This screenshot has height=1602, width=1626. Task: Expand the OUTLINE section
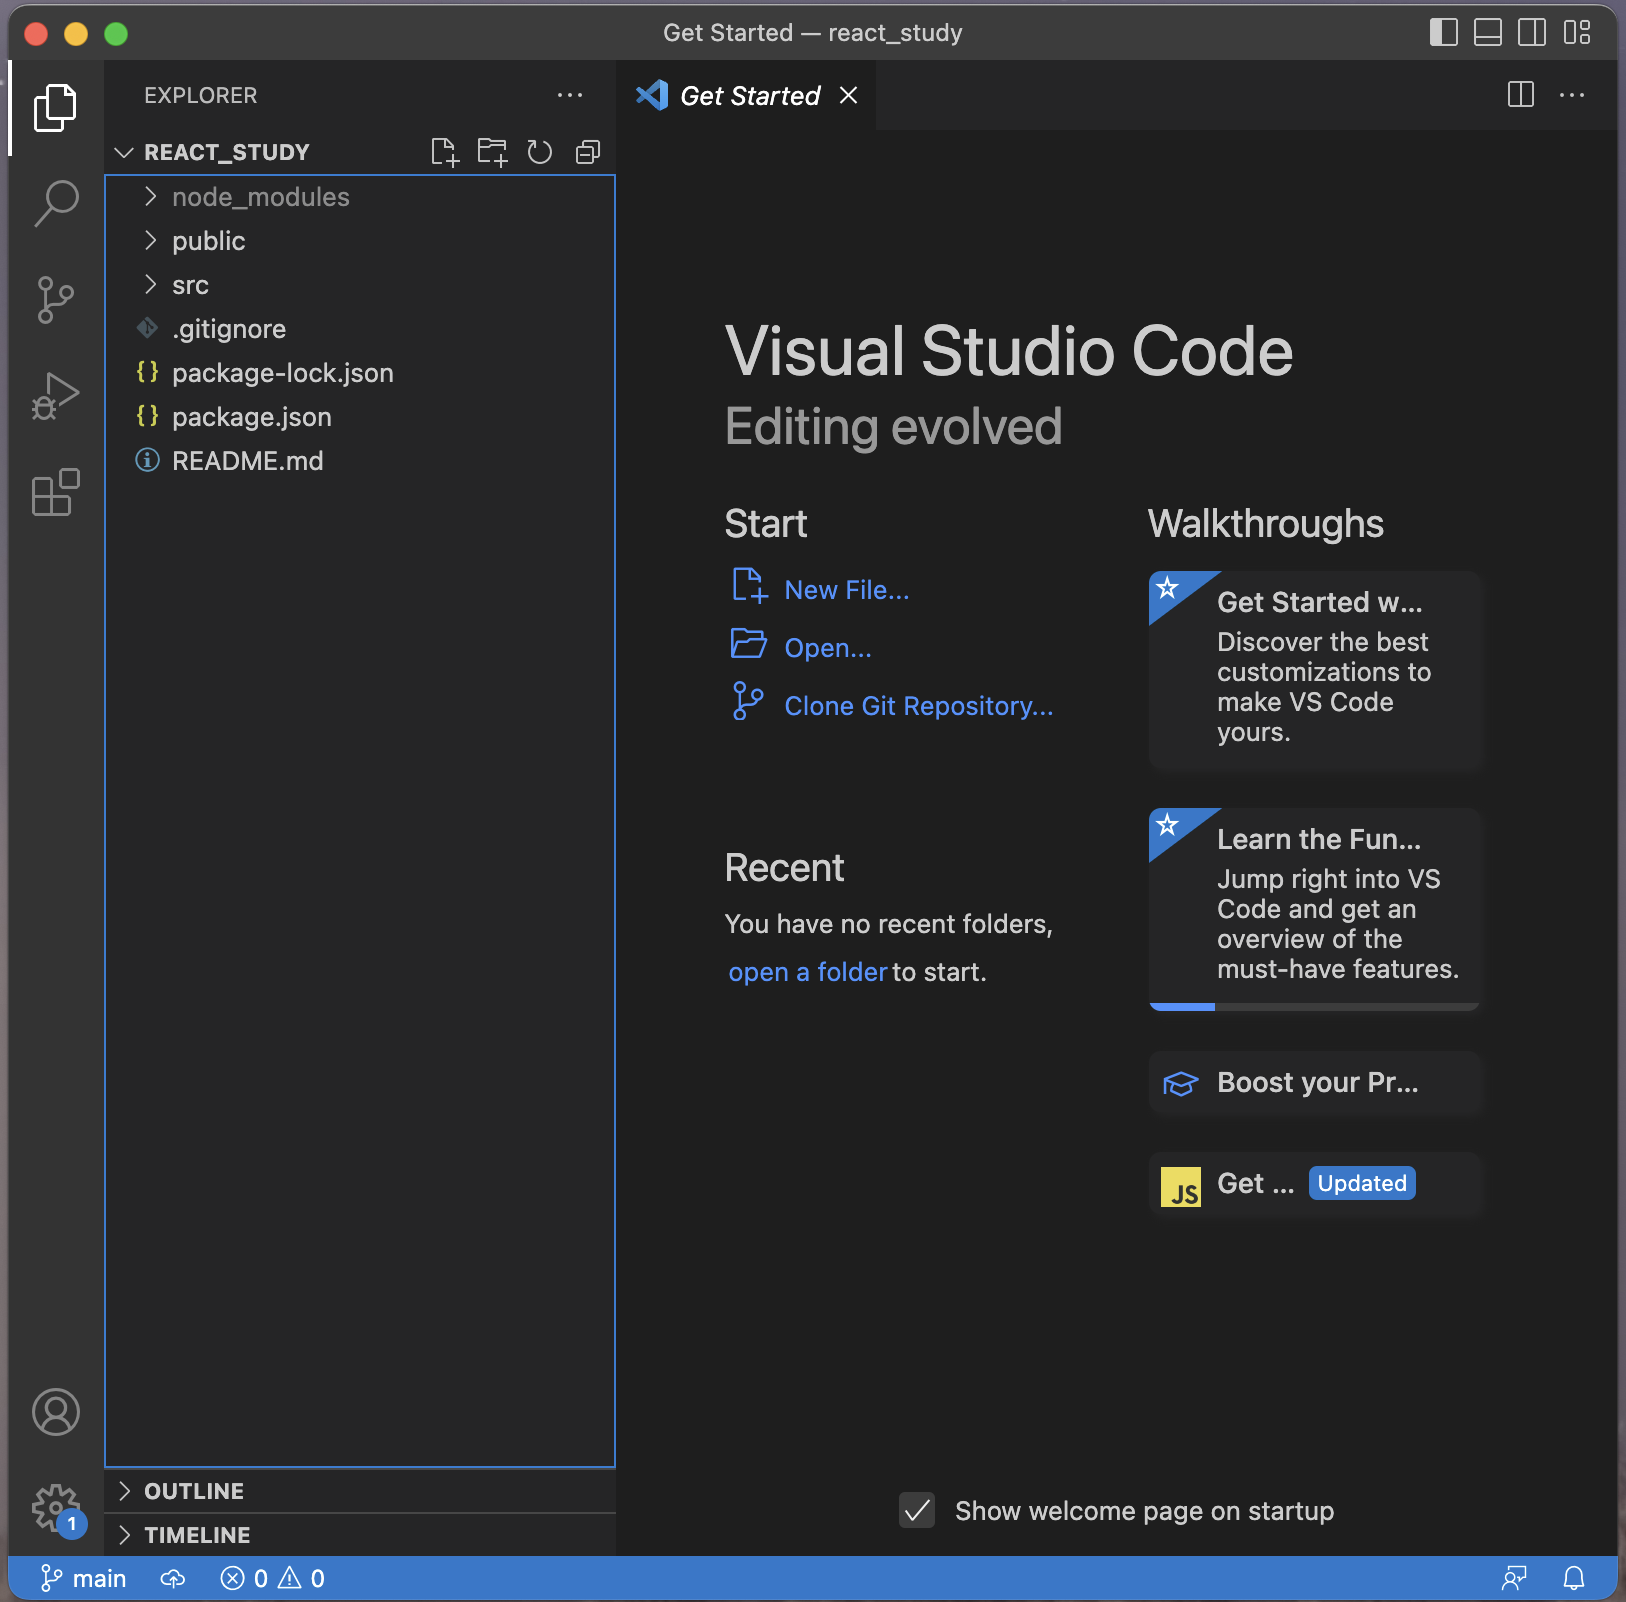(x=360, y=1491)
